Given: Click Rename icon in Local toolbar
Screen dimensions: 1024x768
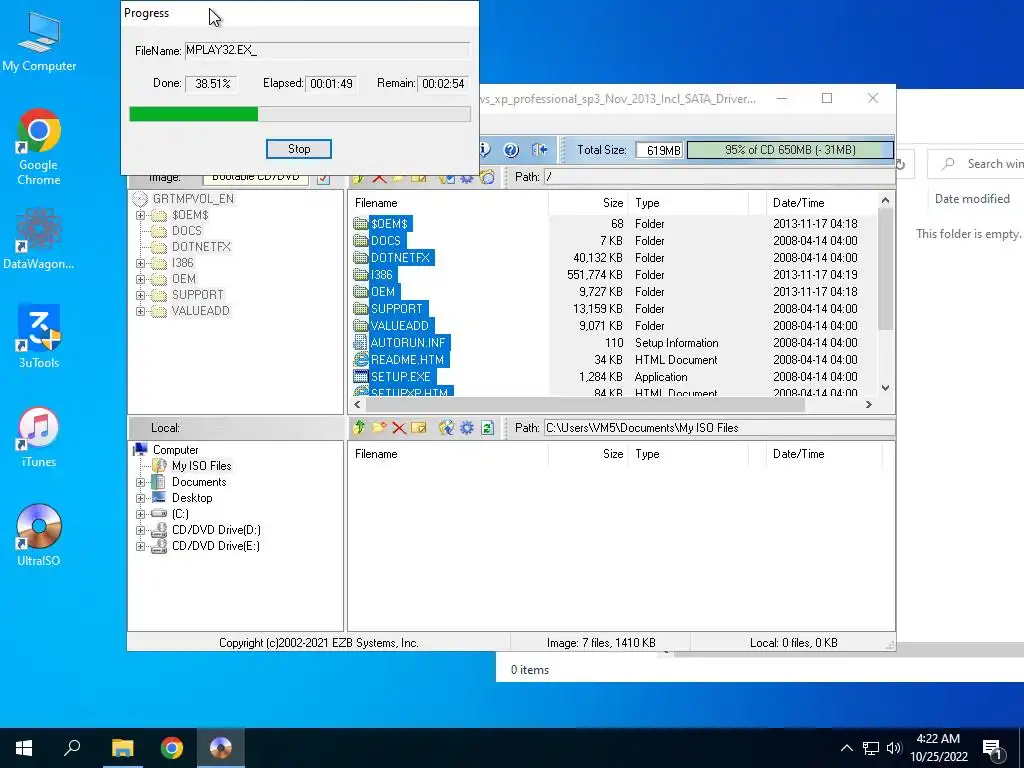Looking at the screenshot, I should click(x=419, y=428).
